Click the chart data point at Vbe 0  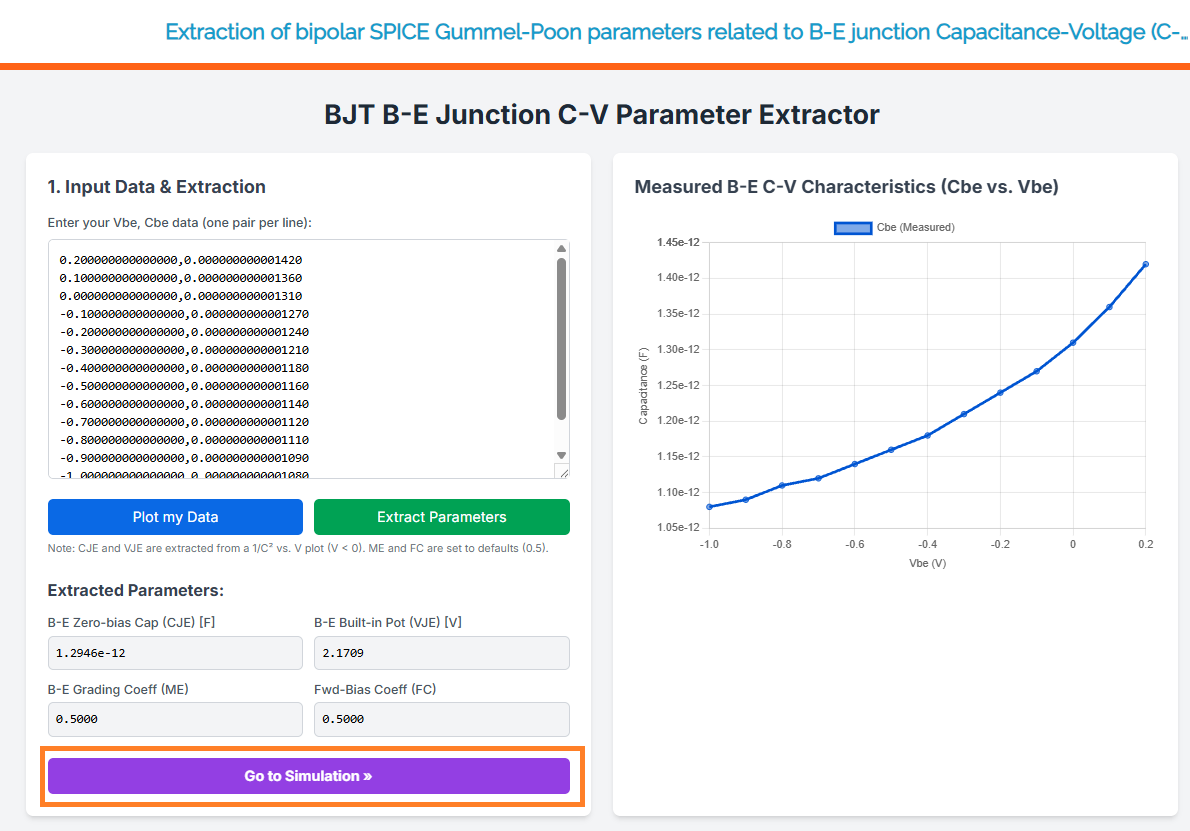point(1073,343)
